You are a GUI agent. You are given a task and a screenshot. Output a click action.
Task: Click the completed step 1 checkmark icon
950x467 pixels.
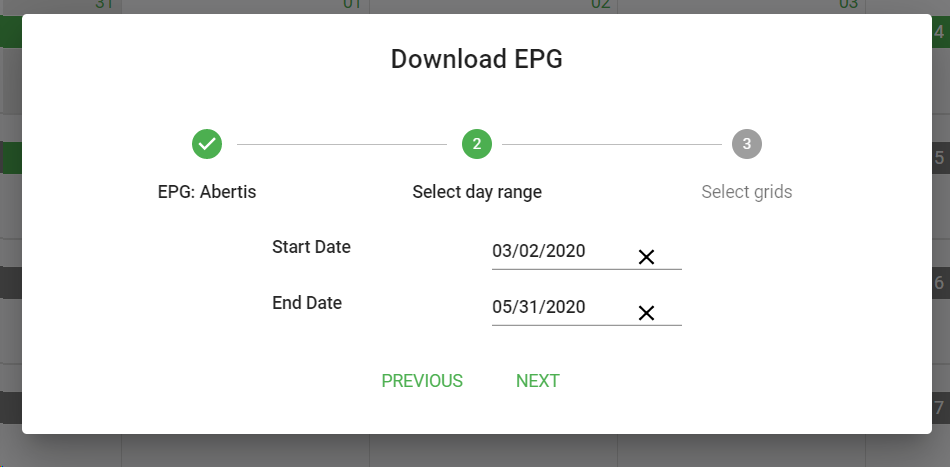click(x=207, y=144)
